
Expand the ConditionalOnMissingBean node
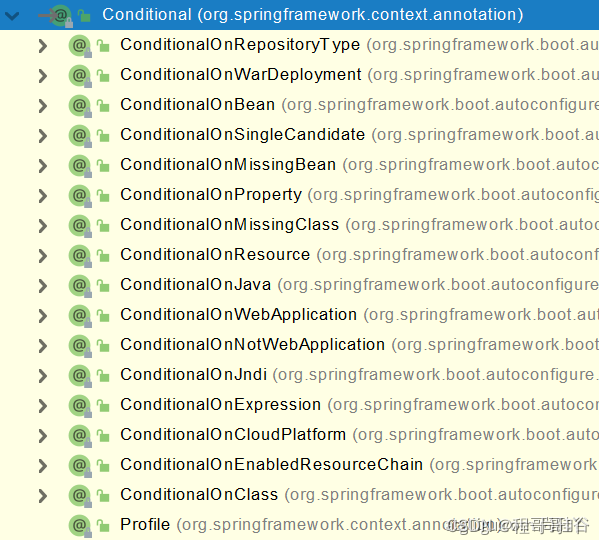click(43, 166)
